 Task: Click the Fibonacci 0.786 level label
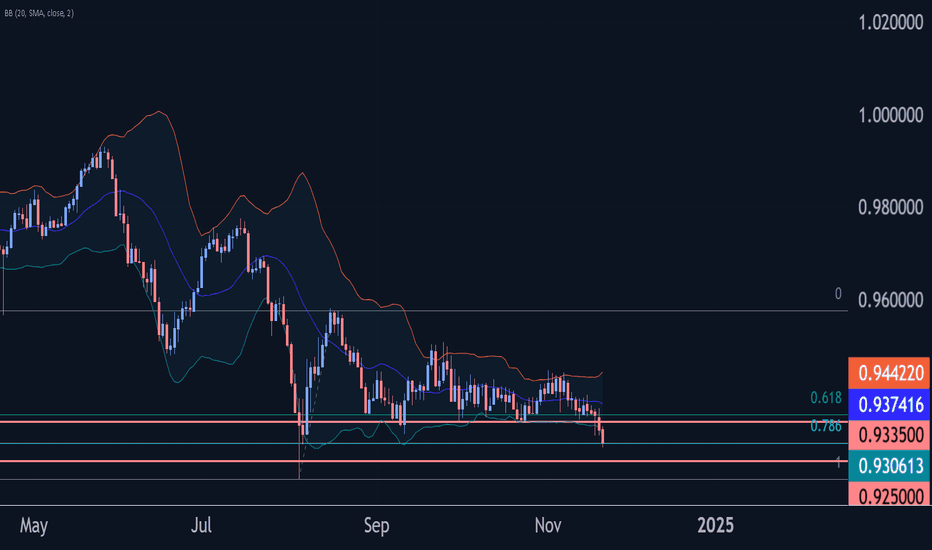click(826, 426)
